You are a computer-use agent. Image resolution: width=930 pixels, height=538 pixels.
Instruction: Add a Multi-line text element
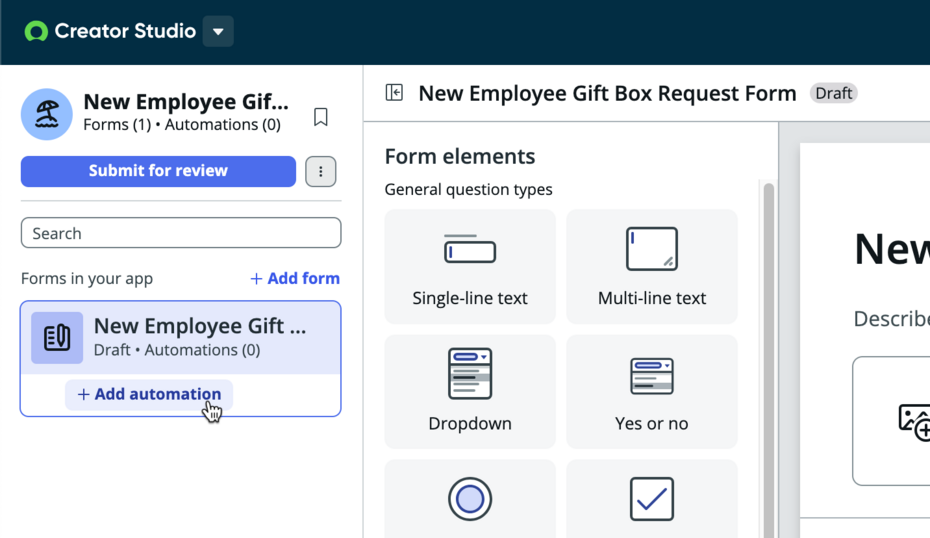pyautogui.click(x=652, y=266)
